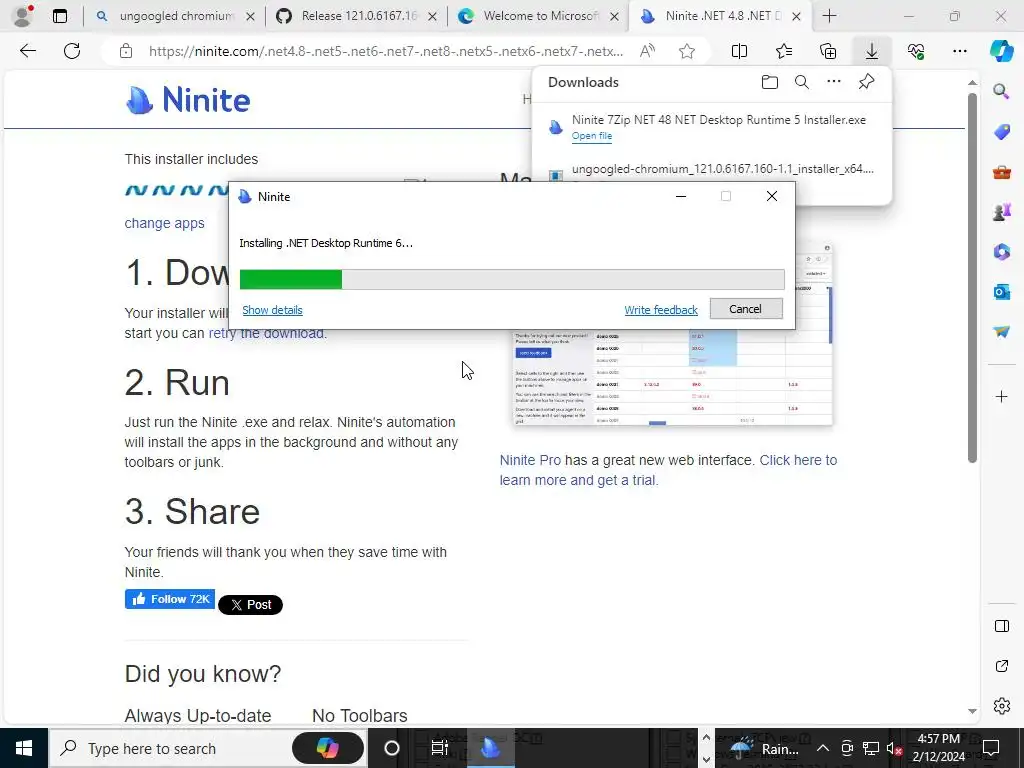The height and width of the screenshot is (768, 1024).
Task: Click the address bar URL field
Action: [385, 51]
